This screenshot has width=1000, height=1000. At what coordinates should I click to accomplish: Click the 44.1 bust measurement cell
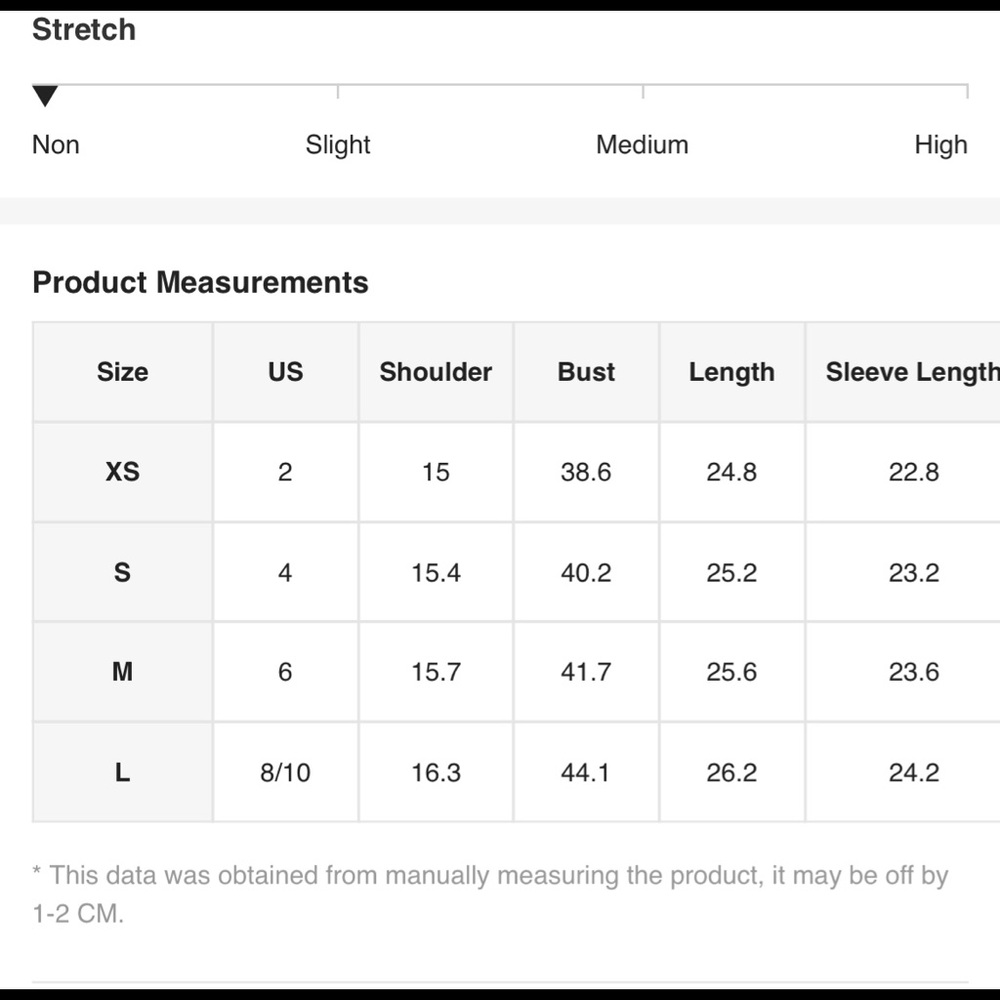tap(586, 772)
